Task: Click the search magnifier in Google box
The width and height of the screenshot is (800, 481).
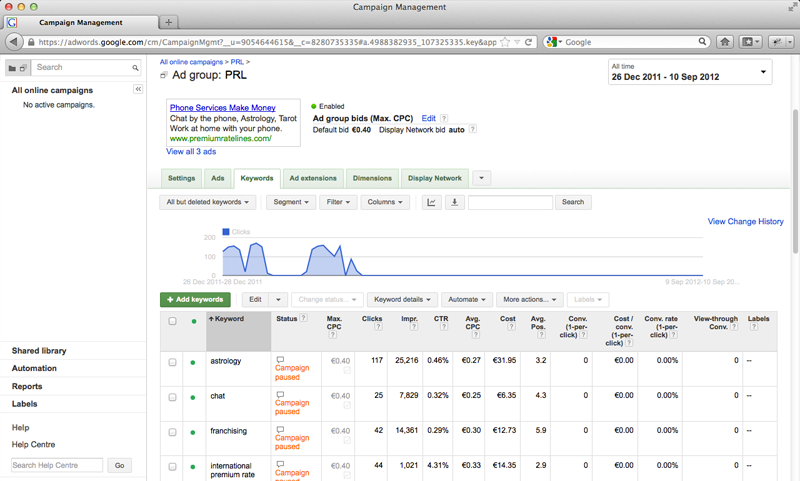Action: 702,42
